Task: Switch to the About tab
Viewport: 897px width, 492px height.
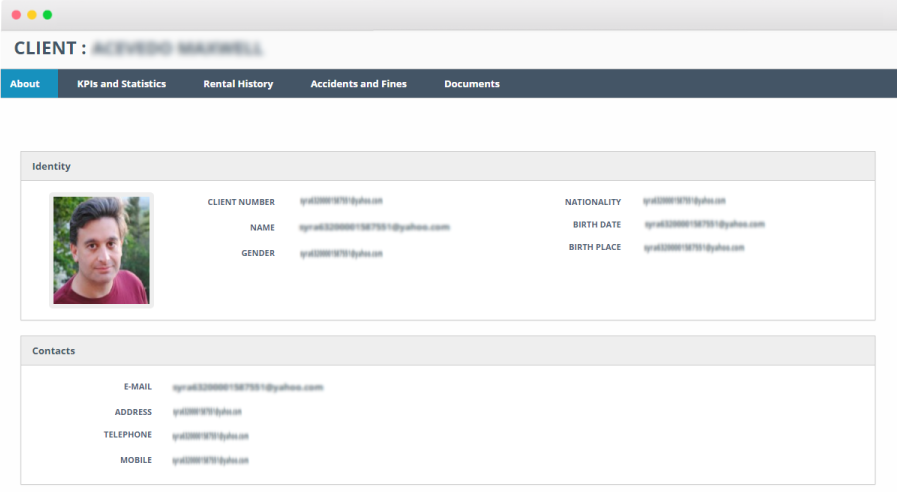Action: [25, 84]
